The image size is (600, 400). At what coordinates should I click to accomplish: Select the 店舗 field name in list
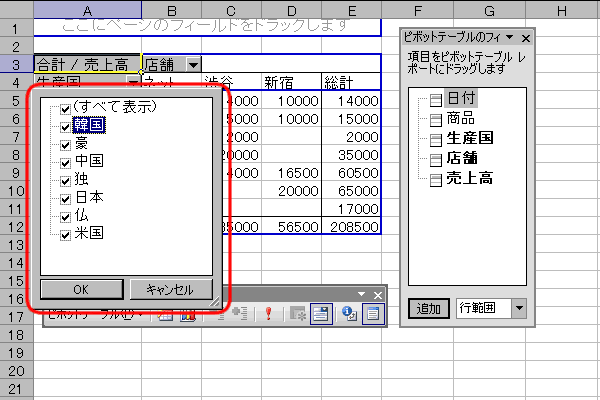coord(462,158)
